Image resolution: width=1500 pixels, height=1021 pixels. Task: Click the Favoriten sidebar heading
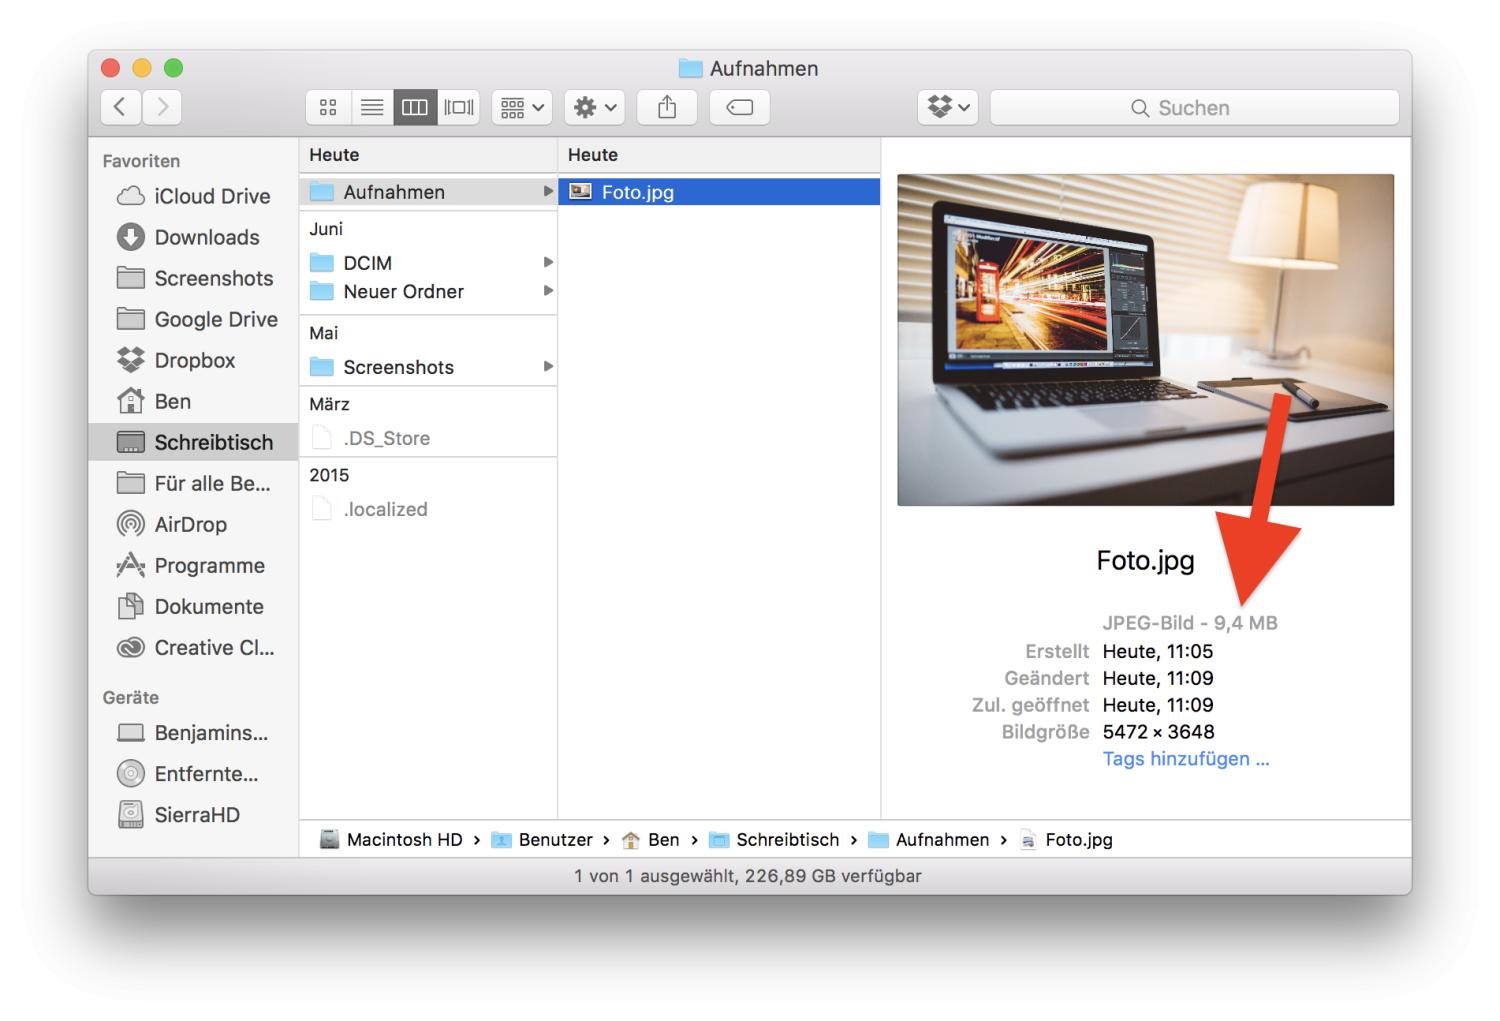(x=141, y=161)
